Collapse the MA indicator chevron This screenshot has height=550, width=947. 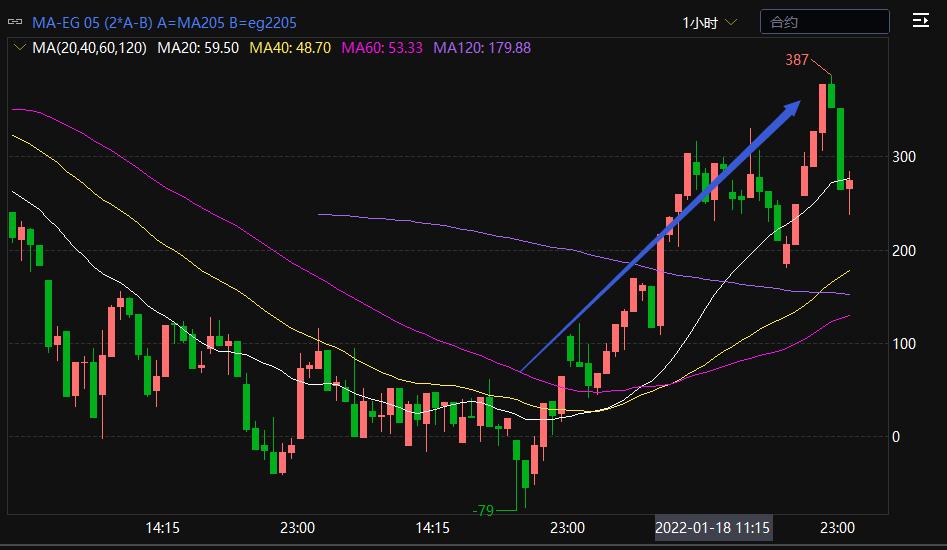pos(19,48)
